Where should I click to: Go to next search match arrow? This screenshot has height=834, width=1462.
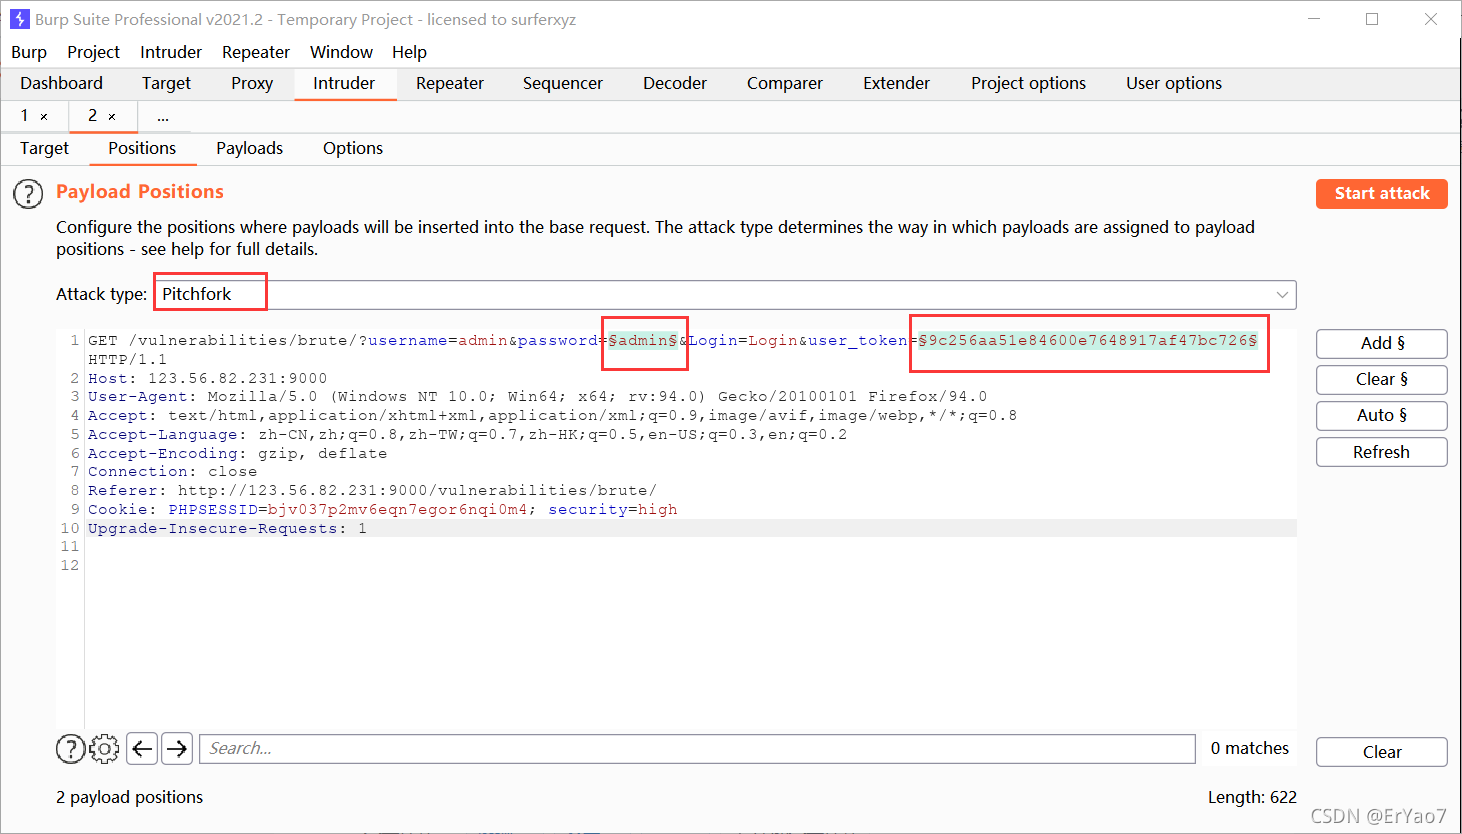click(177, 748)
